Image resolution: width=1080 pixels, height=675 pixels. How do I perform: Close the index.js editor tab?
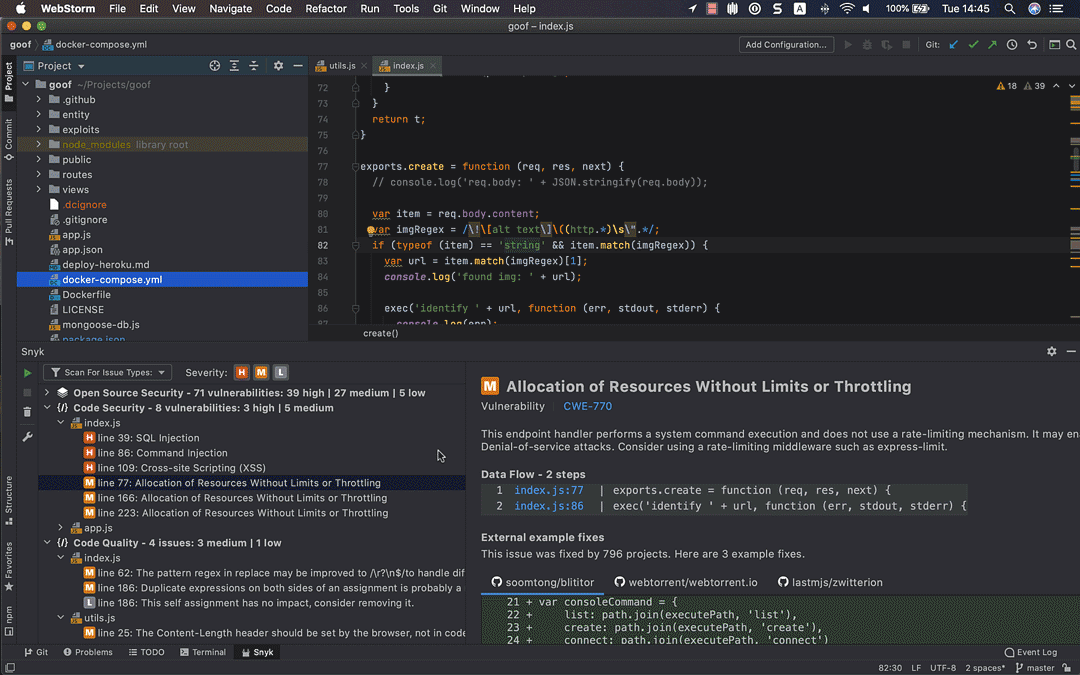(x=433, y=66)
